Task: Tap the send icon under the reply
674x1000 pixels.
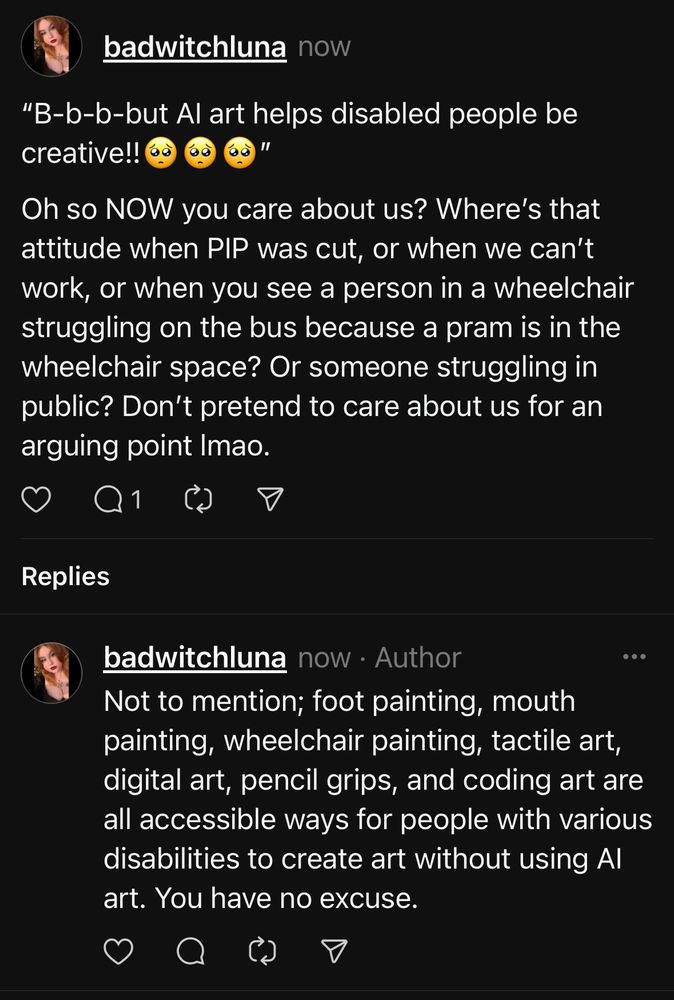Action: click(336, 951)
